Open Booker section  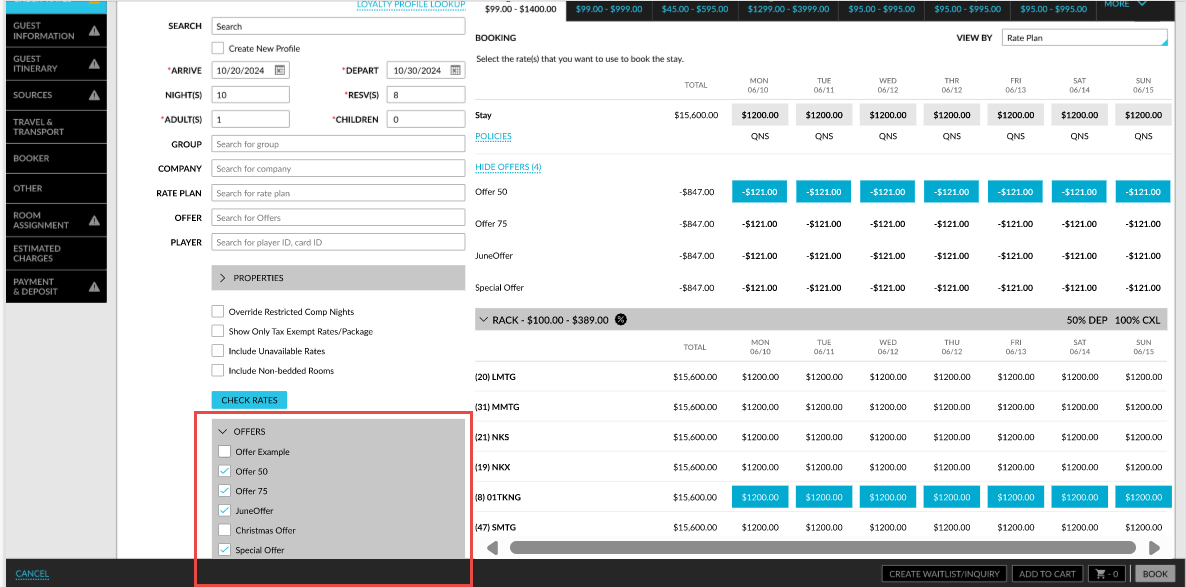click(x=57, y=159)
